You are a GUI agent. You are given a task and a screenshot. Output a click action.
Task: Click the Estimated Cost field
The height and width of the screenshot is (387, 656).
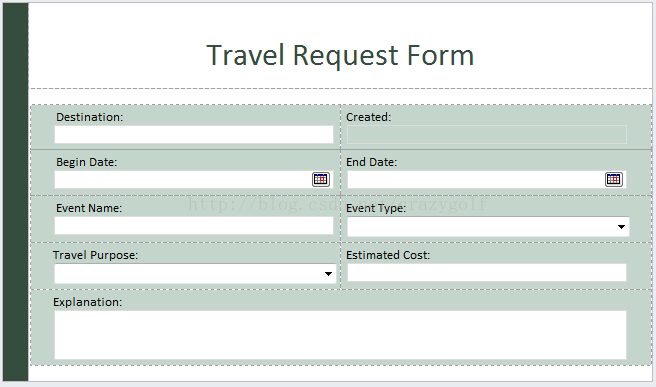tap(487, 272)
